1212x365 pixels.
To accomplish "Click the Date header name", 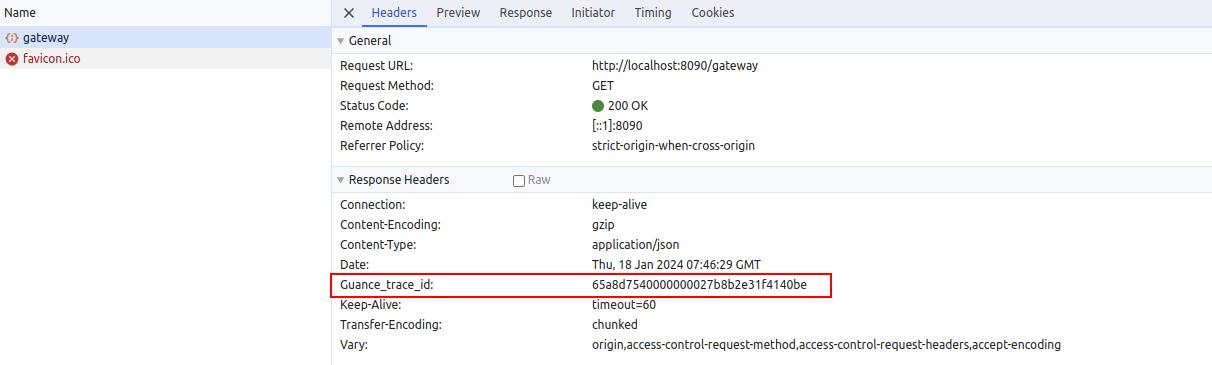I will pos(354,265).
